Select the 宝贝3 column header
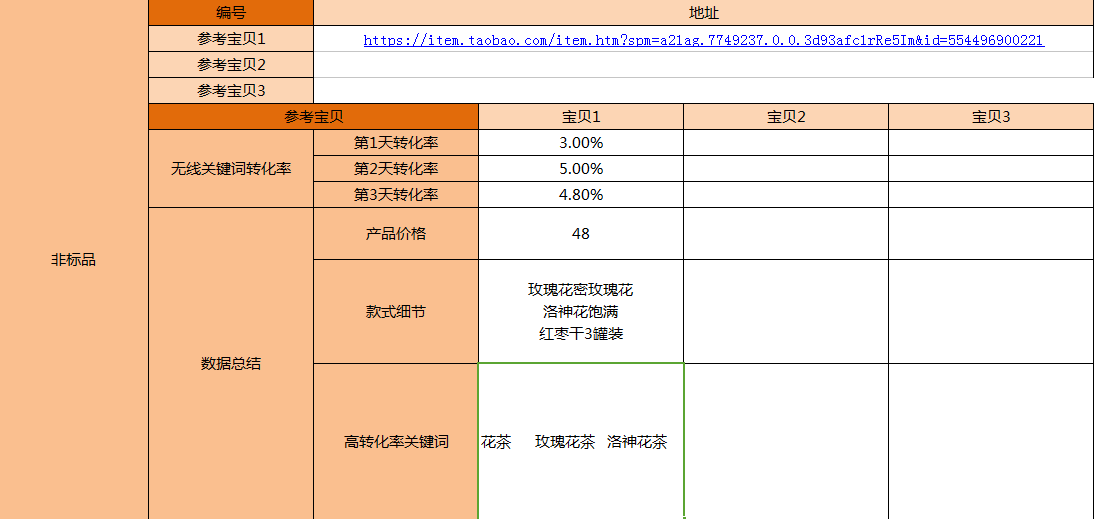The width and height of the screenshot is (1096, 519). [991, 117]
